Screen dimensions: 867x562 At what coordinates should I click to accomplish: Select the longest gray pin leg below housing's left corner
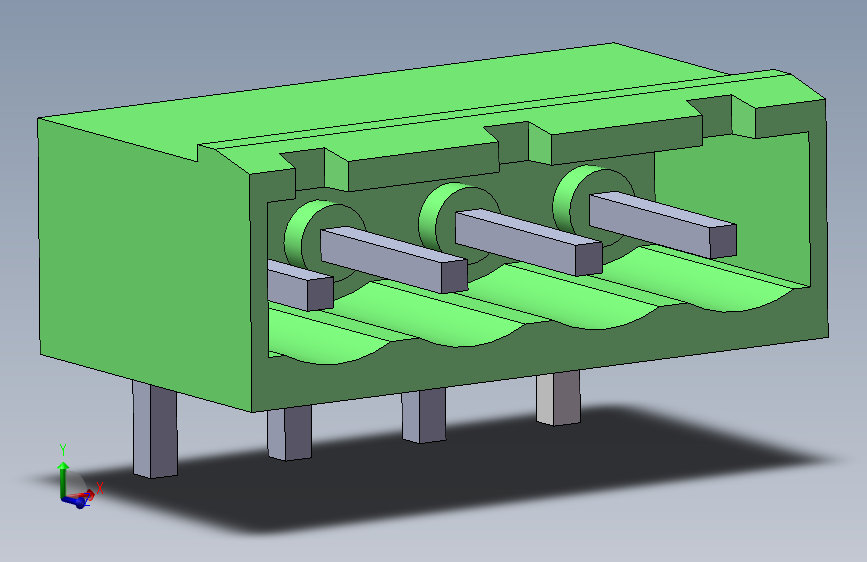[155, 430]
